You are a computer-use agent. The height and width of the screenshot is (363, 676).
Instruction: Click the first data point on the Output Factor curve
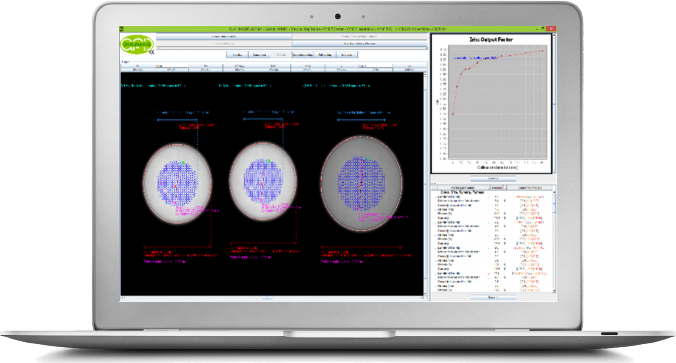coord(453,114)
